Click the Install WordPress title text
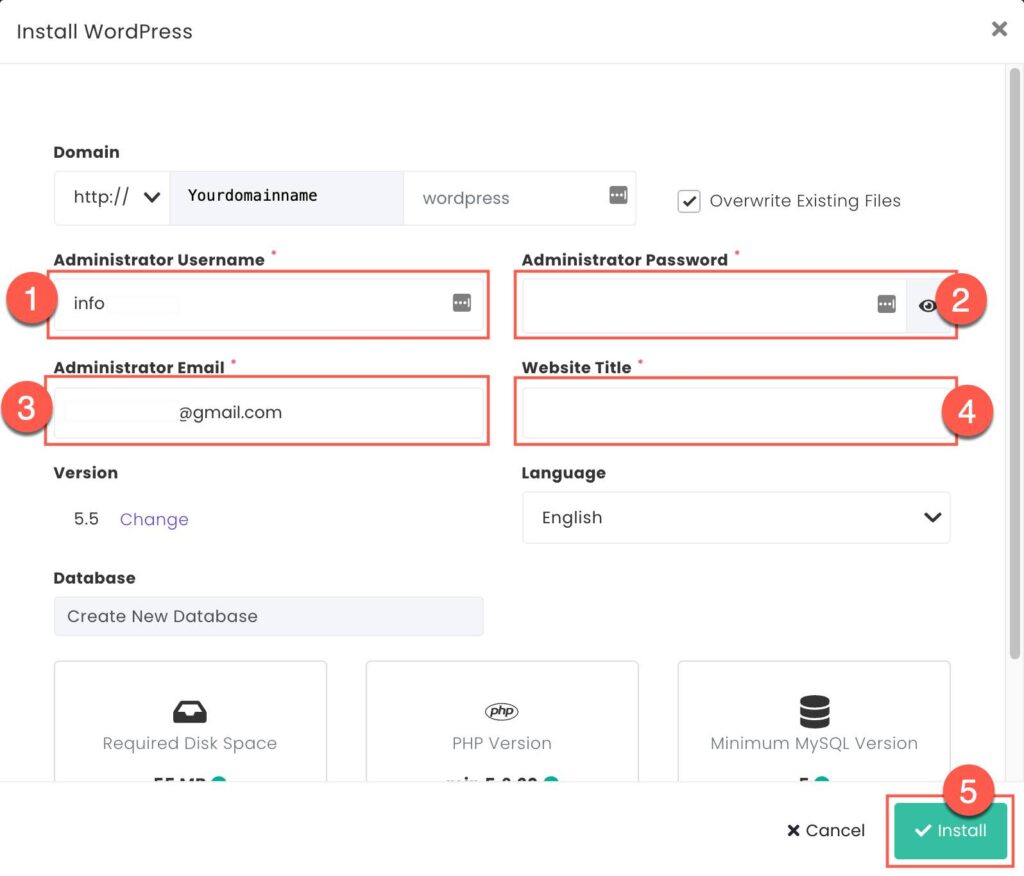Image resolution: width=1024 pixels, height=876 pixels. coord(104,31)
